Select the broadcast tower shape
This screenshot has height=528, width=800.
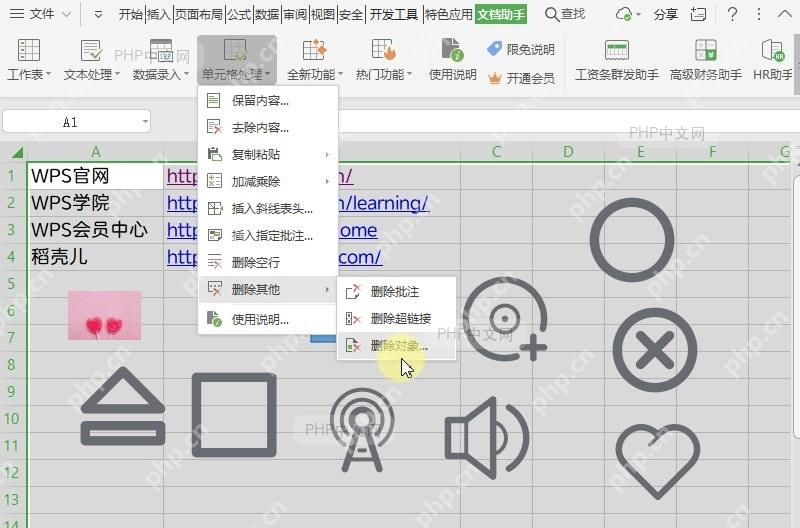pos(362,430)
